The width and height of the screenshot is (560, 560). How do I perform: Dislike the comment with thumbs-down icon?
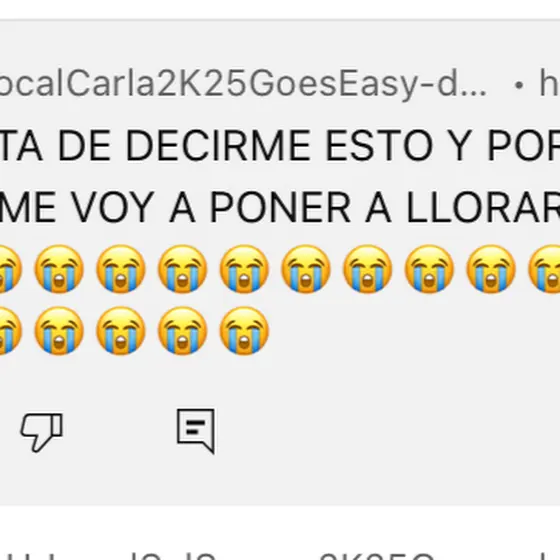41,432
